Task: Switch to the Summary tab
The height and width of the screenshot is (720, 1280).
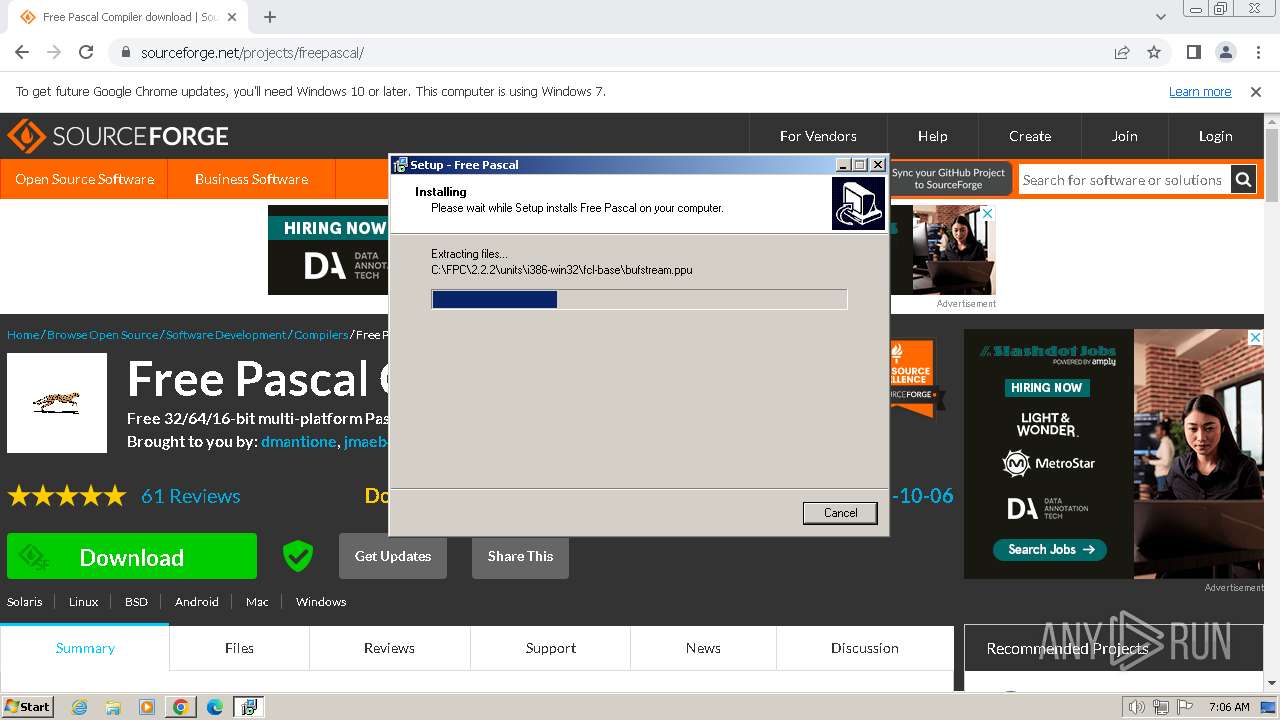Action: 85,648
